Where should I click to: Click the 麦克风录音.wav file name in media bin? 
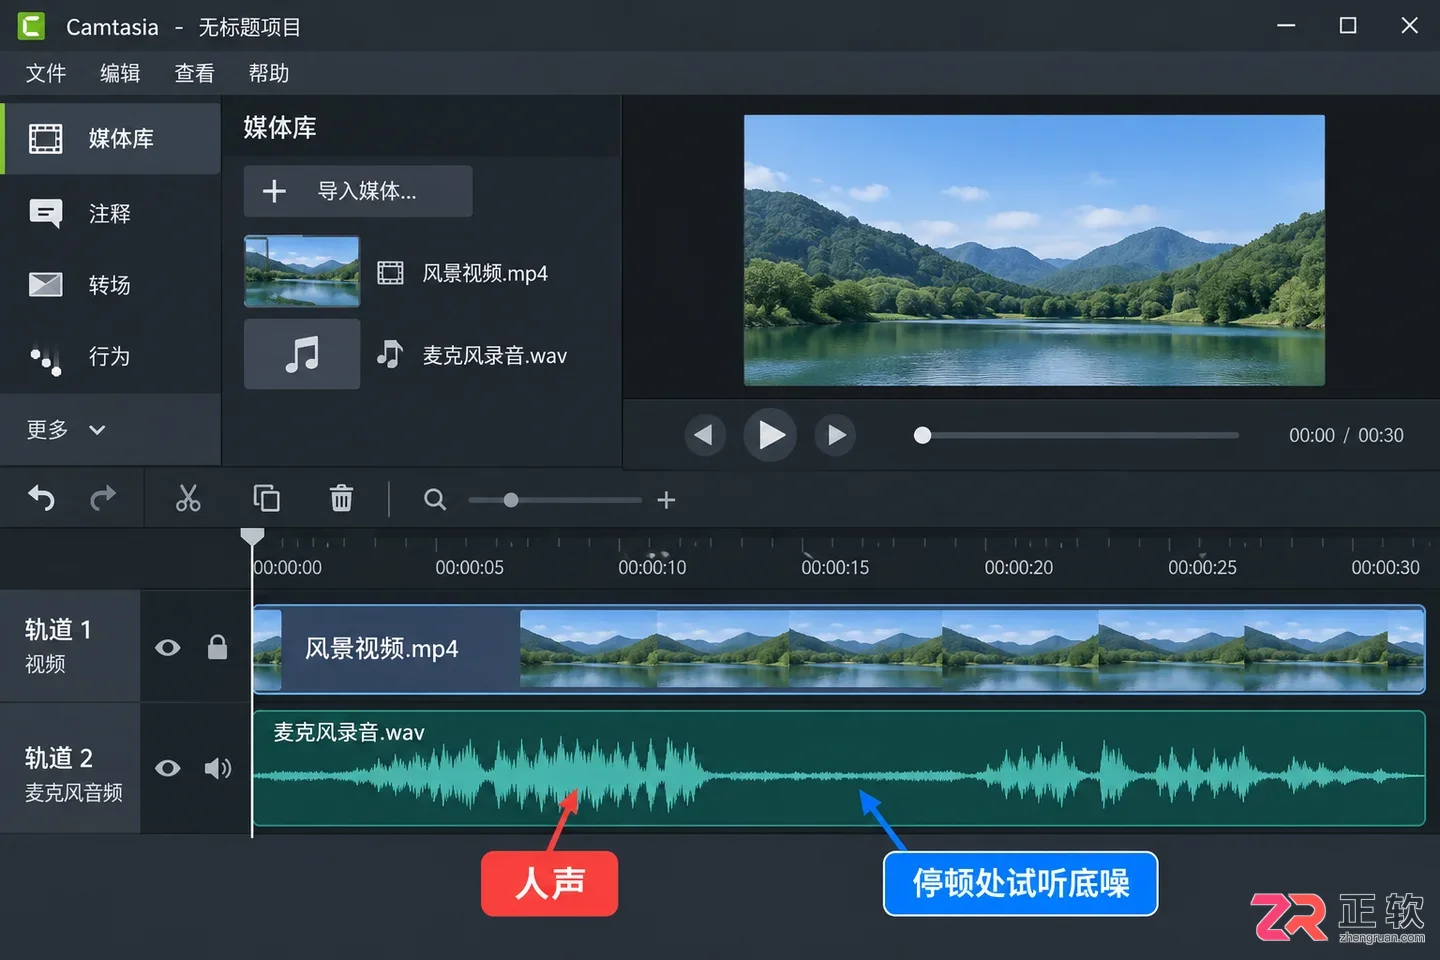pyautogui.click(x=494, y=355)
